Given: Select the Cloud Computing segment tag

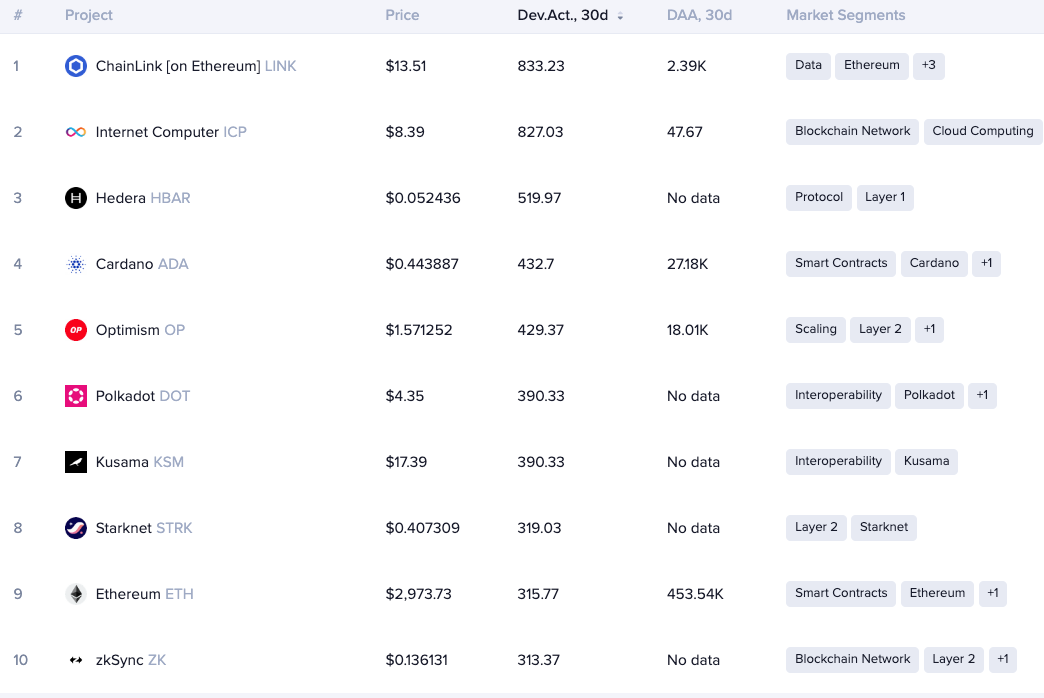Looking at the screenshot, I should 983,131.
